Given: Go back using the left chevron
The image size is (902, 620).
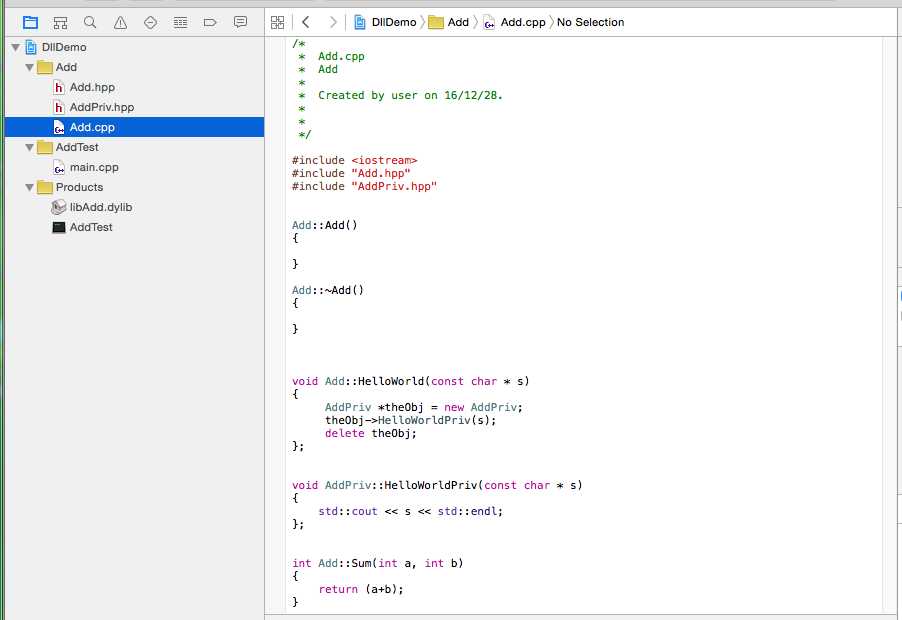Looking at the screenshot, I should click(x=305, y=22).
